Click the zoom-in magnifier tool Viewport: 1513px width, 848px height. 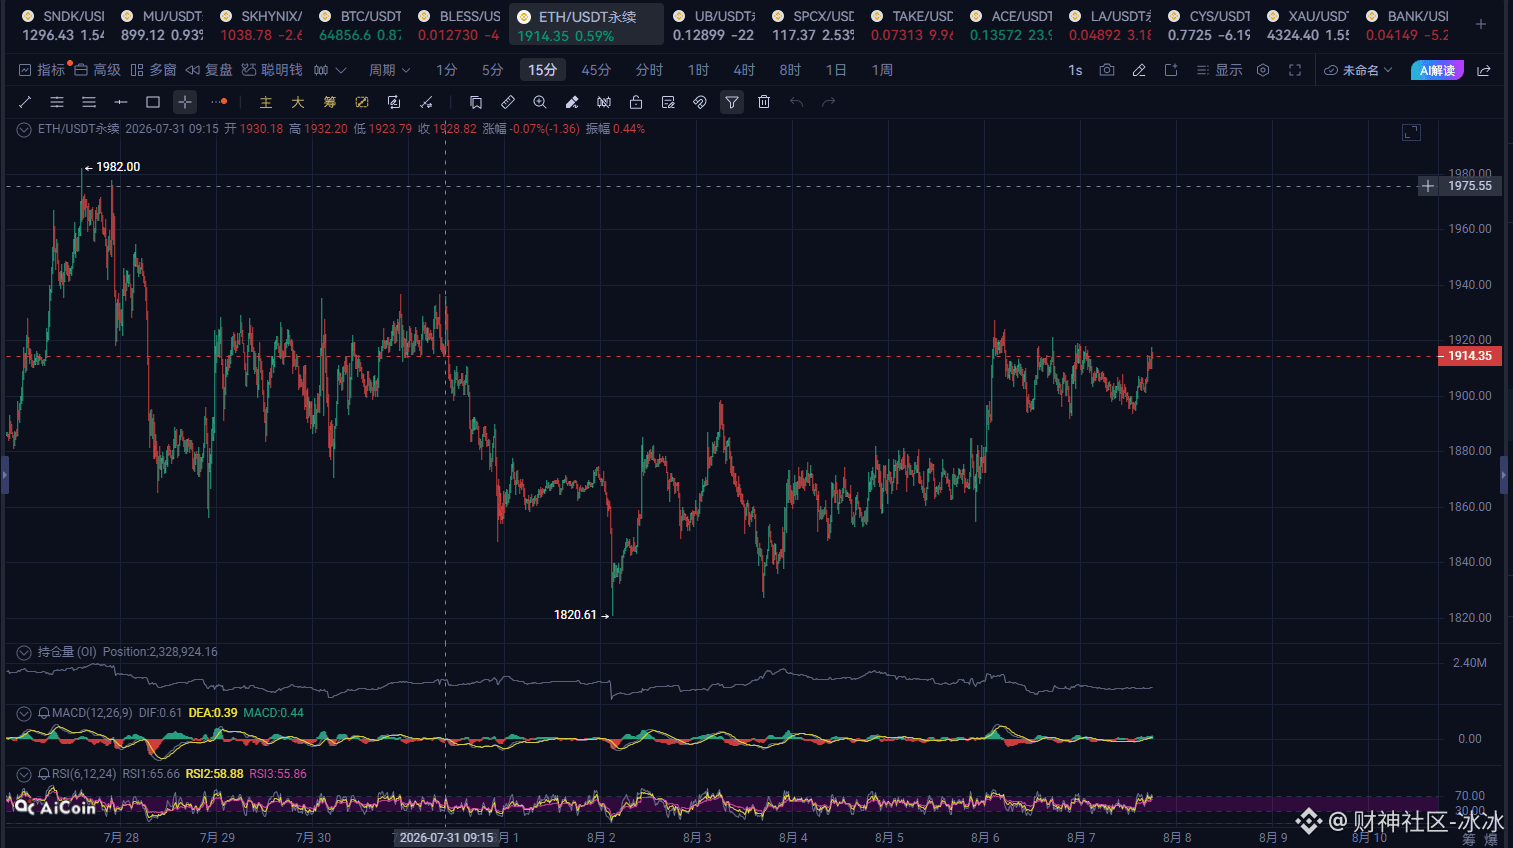point(540,102)
